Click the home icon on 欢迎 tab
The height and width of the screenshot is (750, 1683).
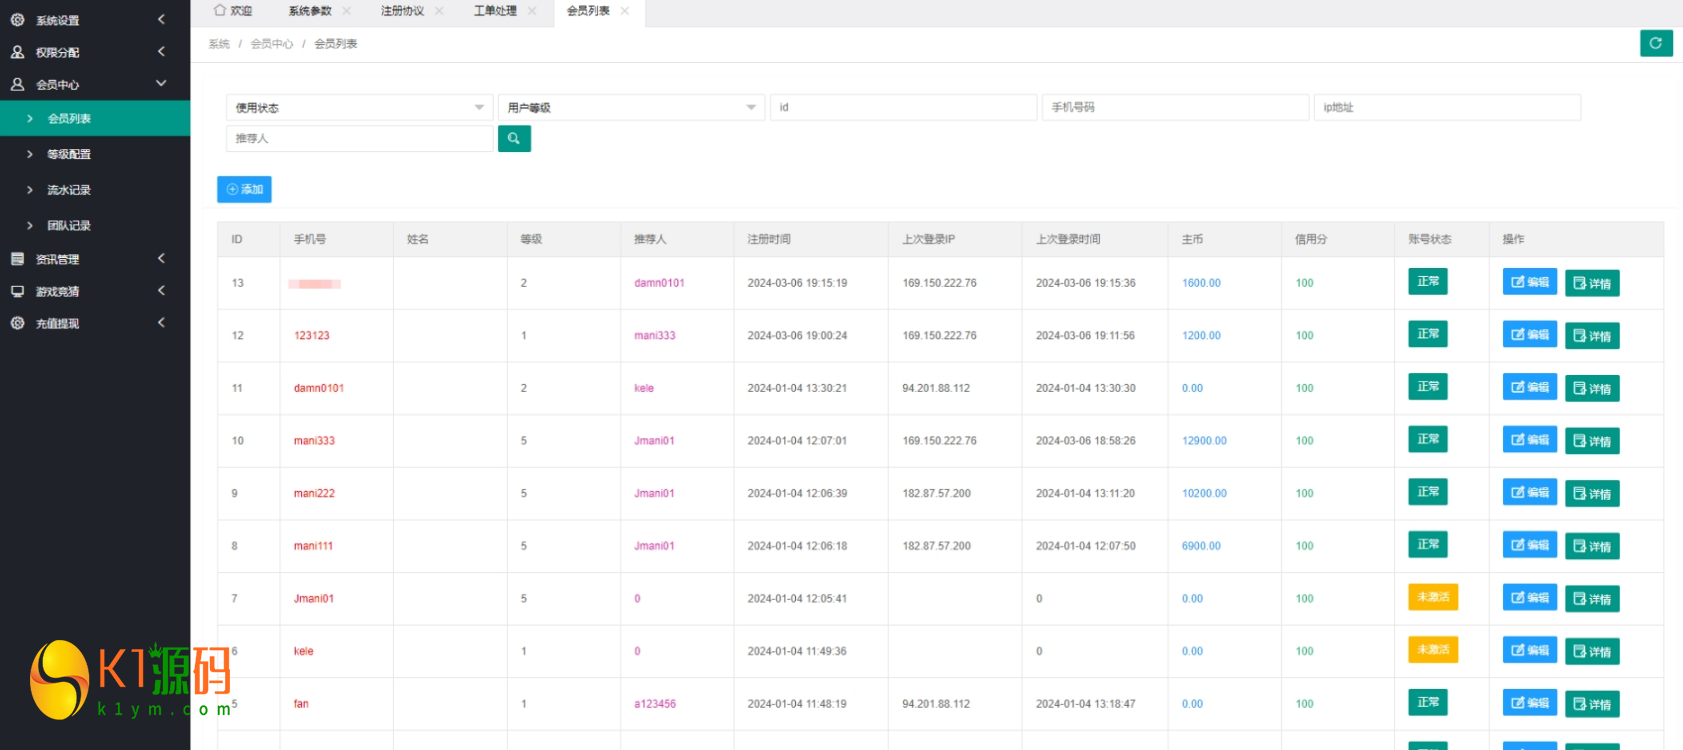[220, 10]
